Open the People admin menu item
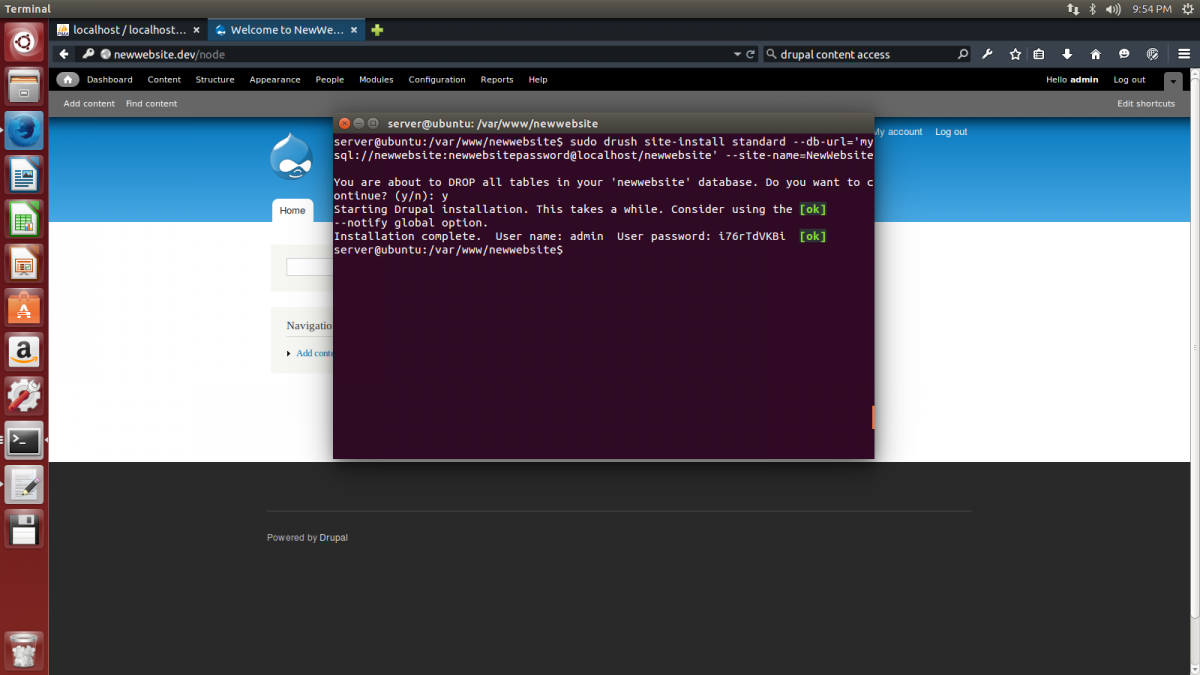The width and height of the screenshot is (1200, 675). pyautogui.click(x=330, y=80)
